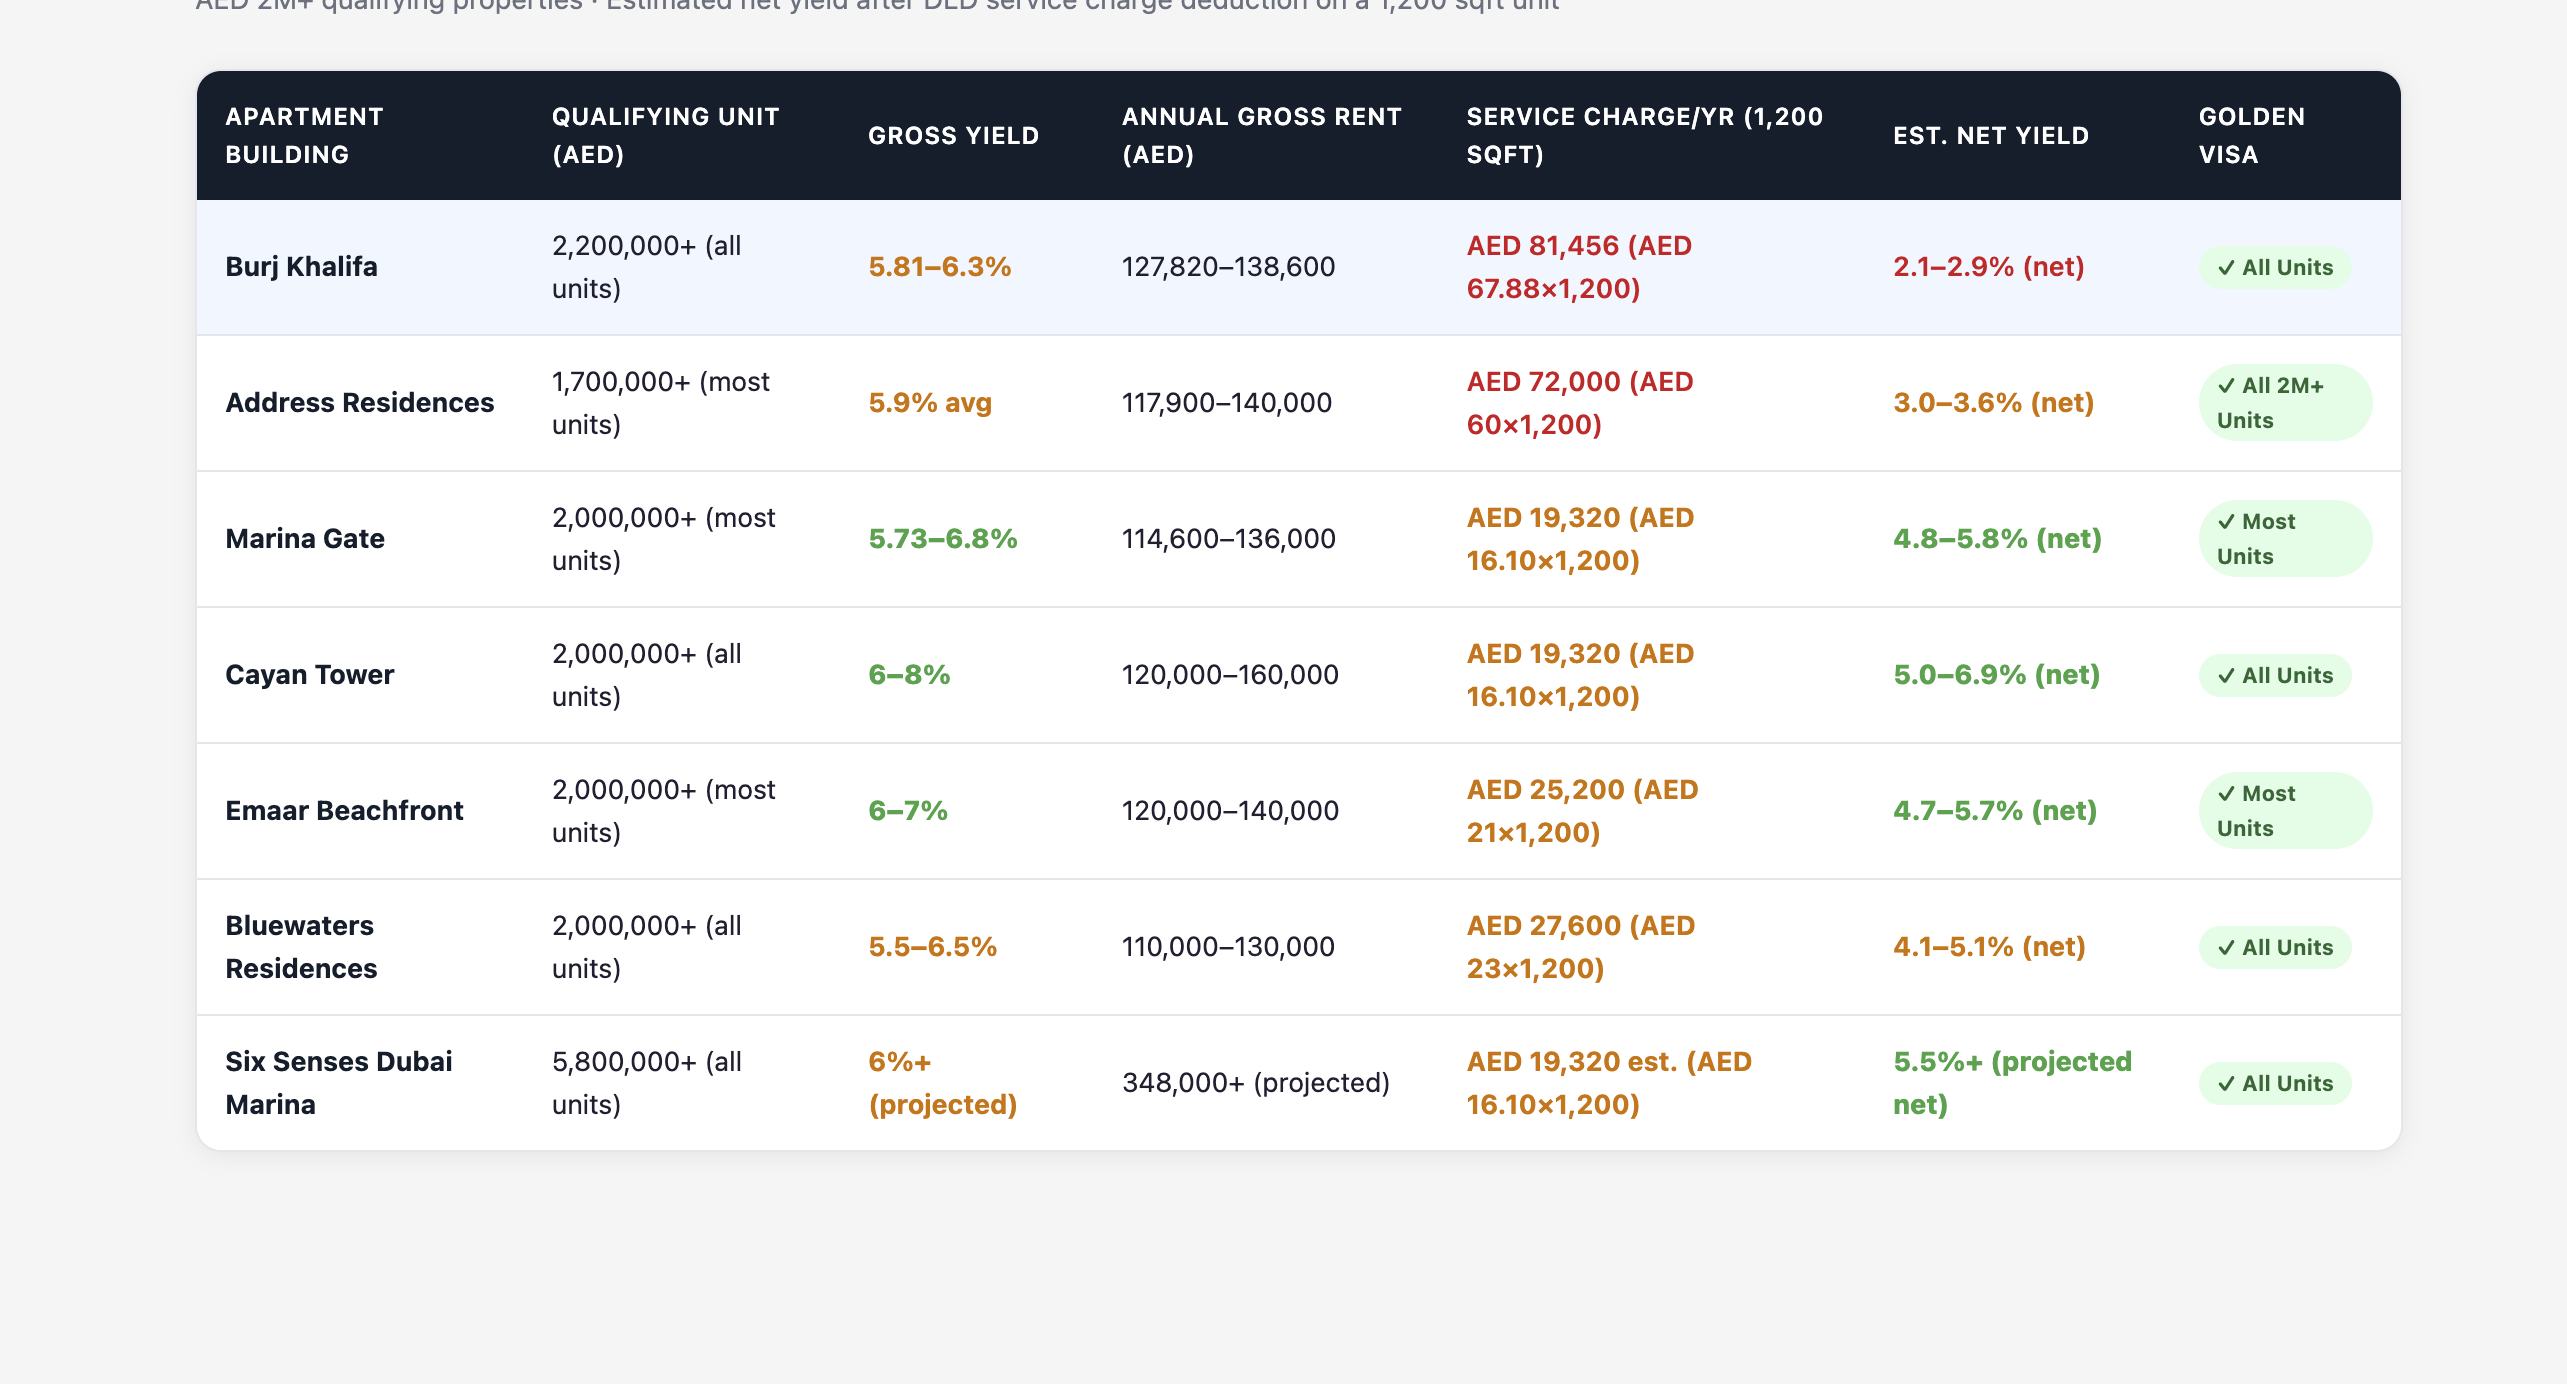Click Emaar Beachfront Most Units badge
Screen dimensions: 2567x1384
[2284, 811]
